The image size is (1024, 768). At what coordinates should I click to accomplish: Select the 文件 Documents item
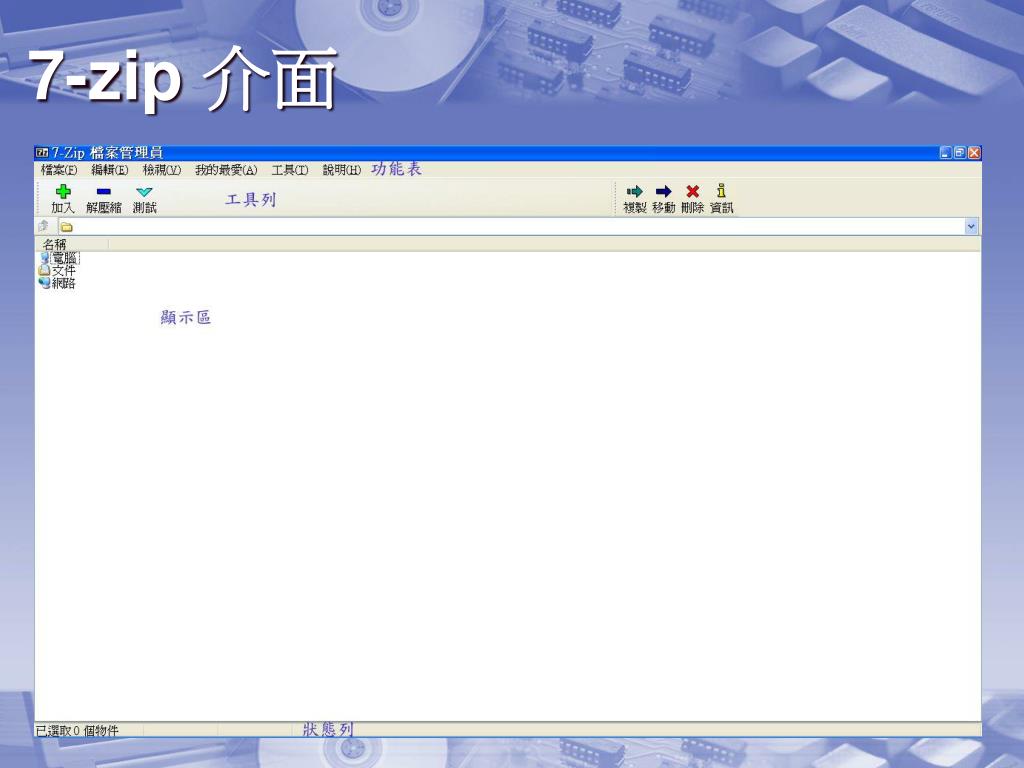(x=57, y=270)
